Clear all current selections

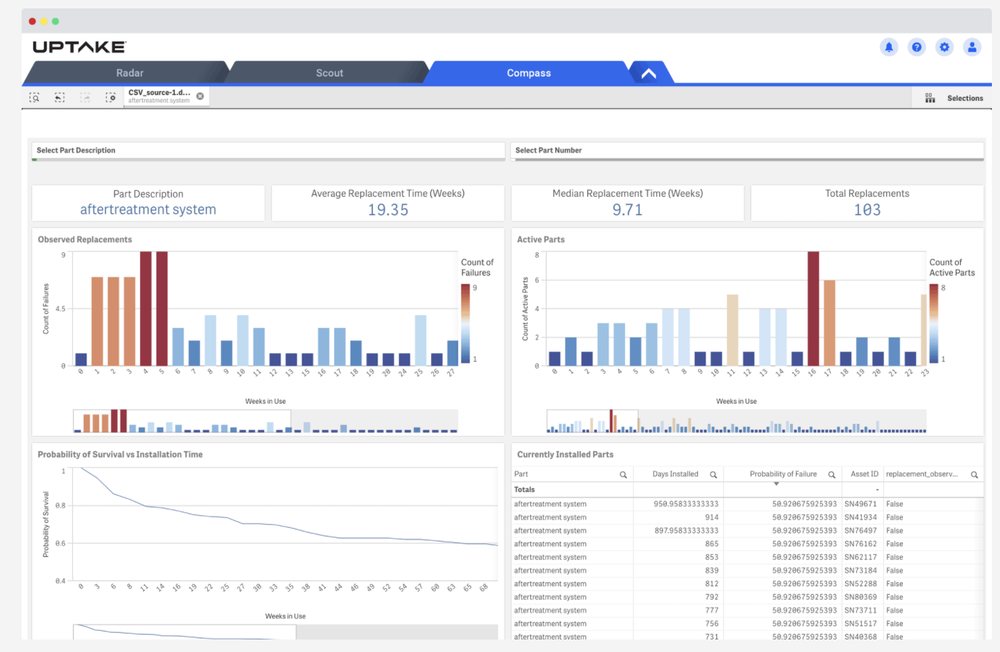[110, 98]
